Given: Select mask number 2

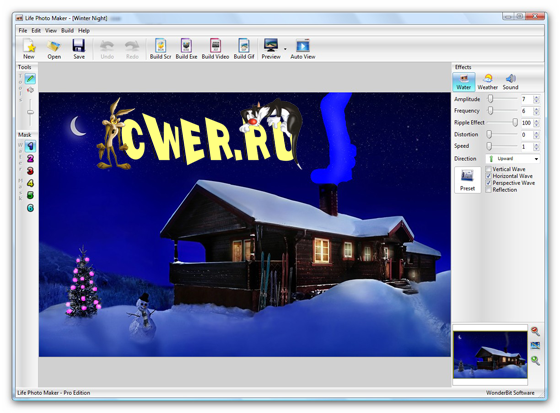Looking at the screenshot, I should coord(30,159).
